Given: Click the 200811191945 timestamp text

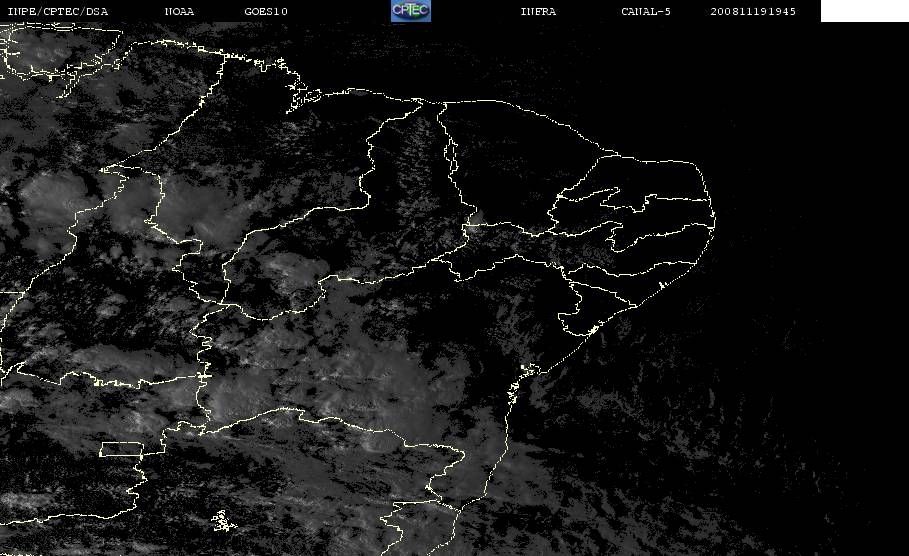Looking at the screenshot, I should [x=753, y=11].
